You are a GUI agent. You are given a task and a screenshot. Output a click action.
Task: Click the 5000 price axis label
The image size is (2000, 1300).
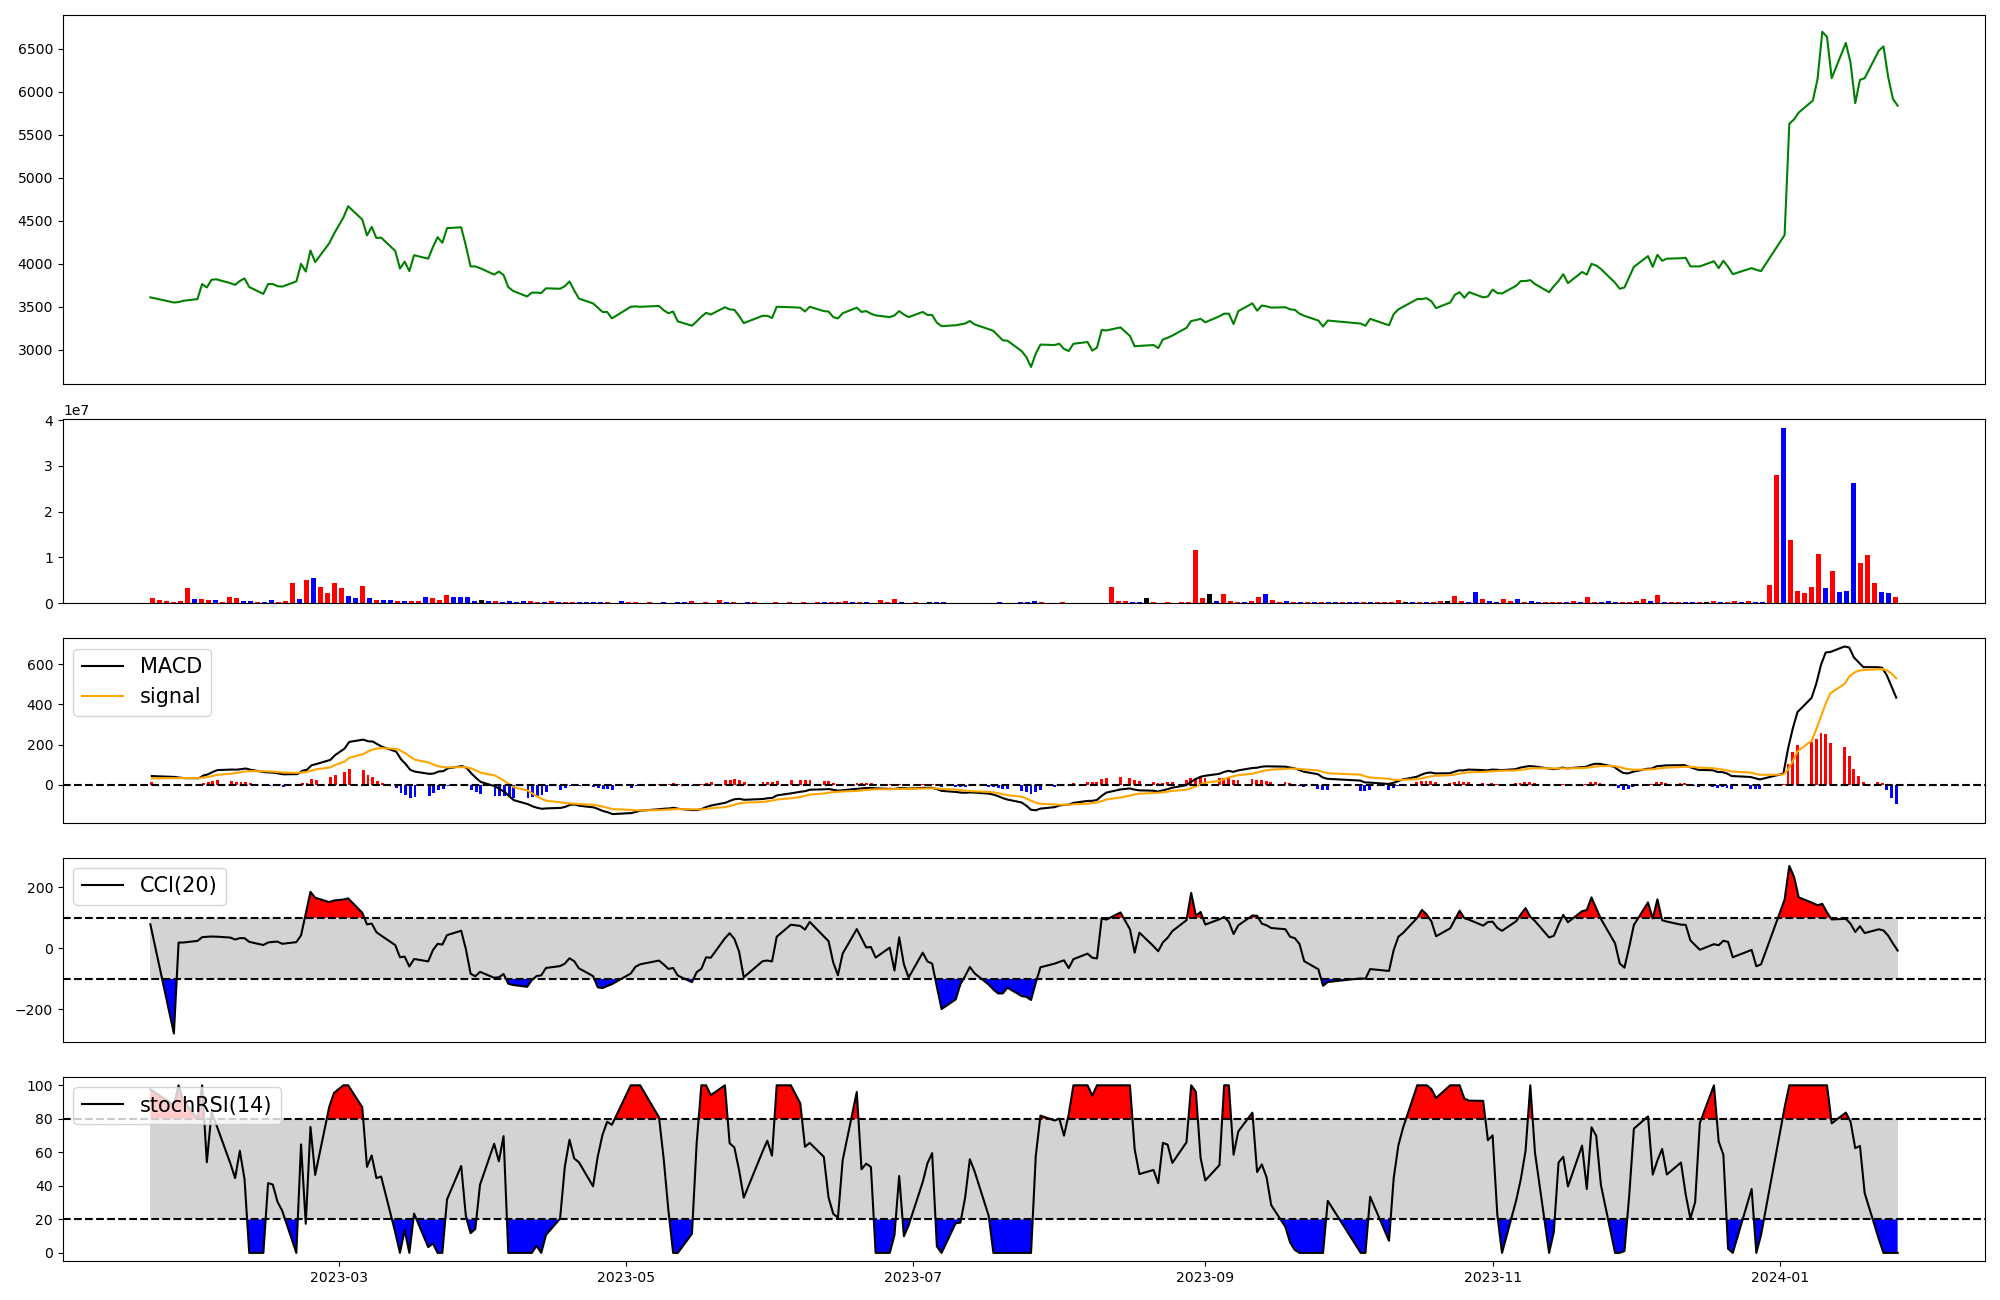coord(36,178)
